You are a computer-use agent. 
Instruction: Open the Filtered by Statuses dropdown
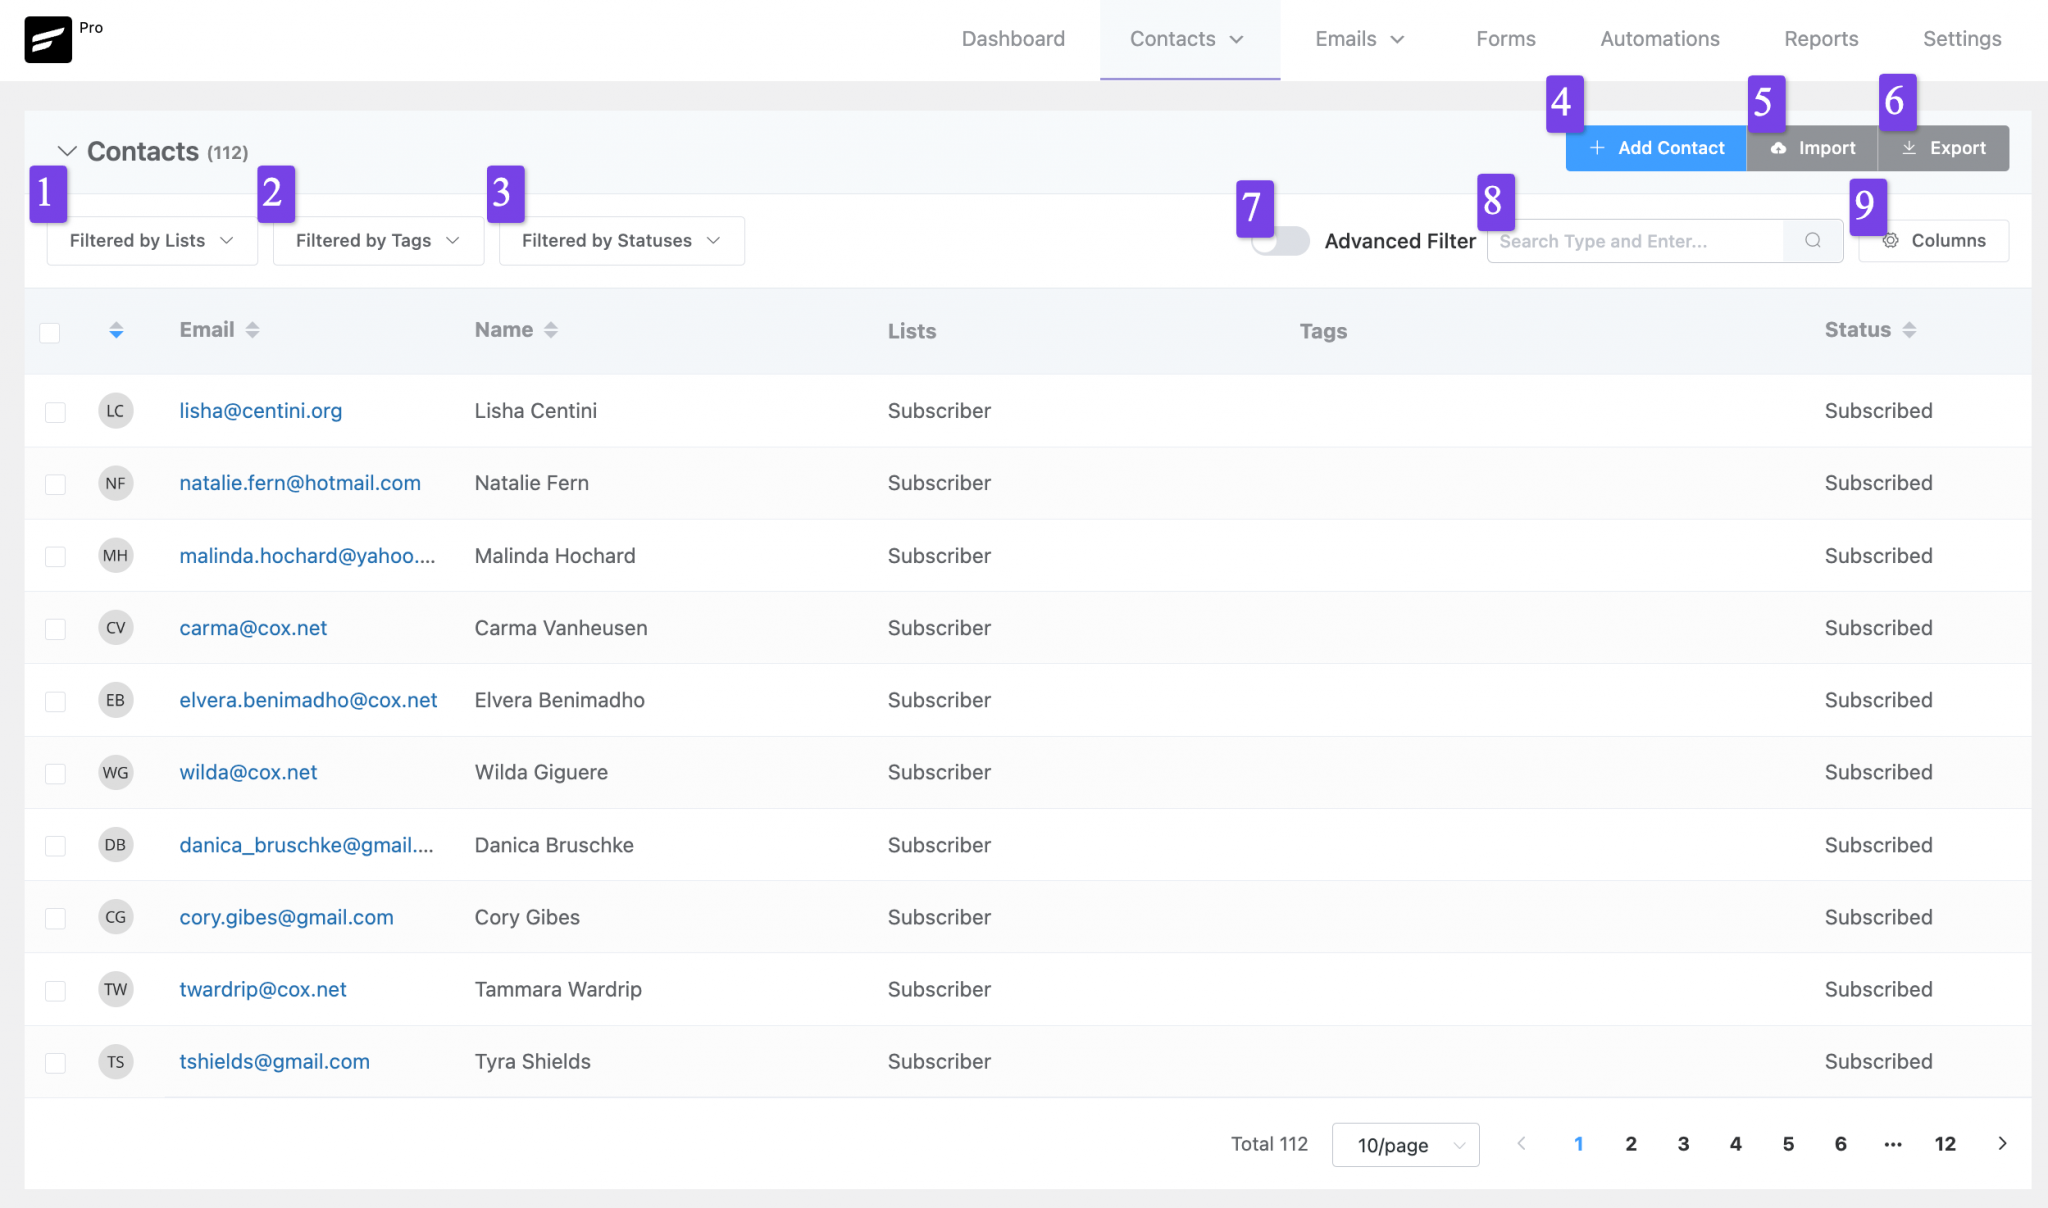pos(620,240)
